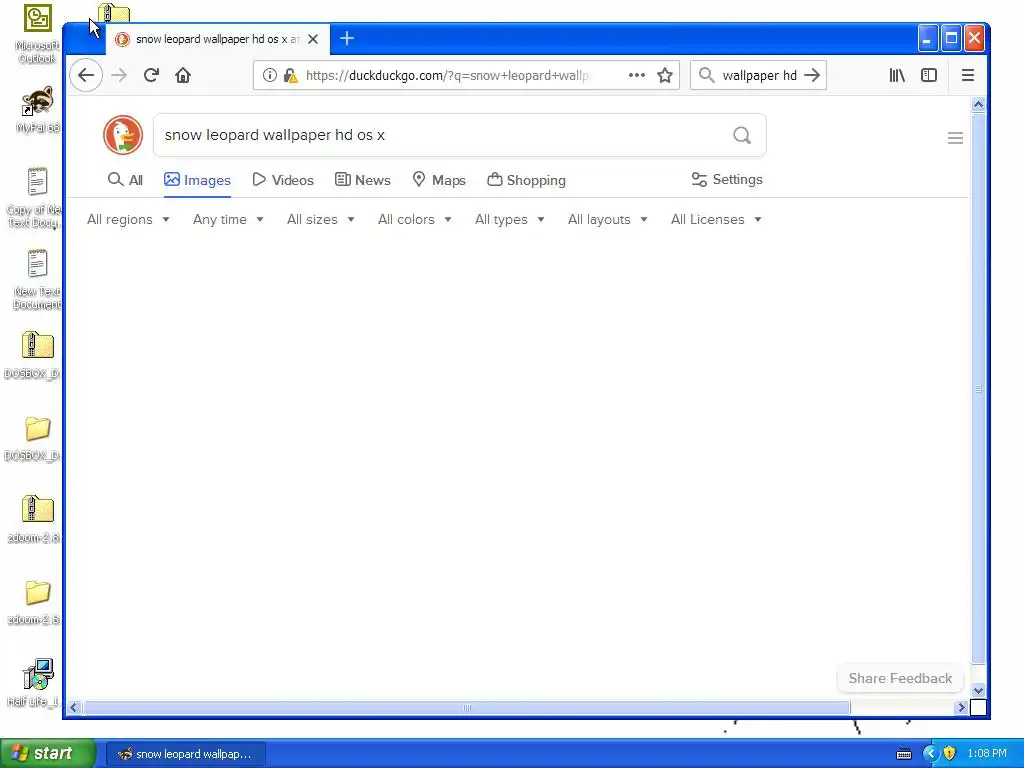
Task: Open MyPal 68 desktop shortcut
Action: (x=38, y=110)
